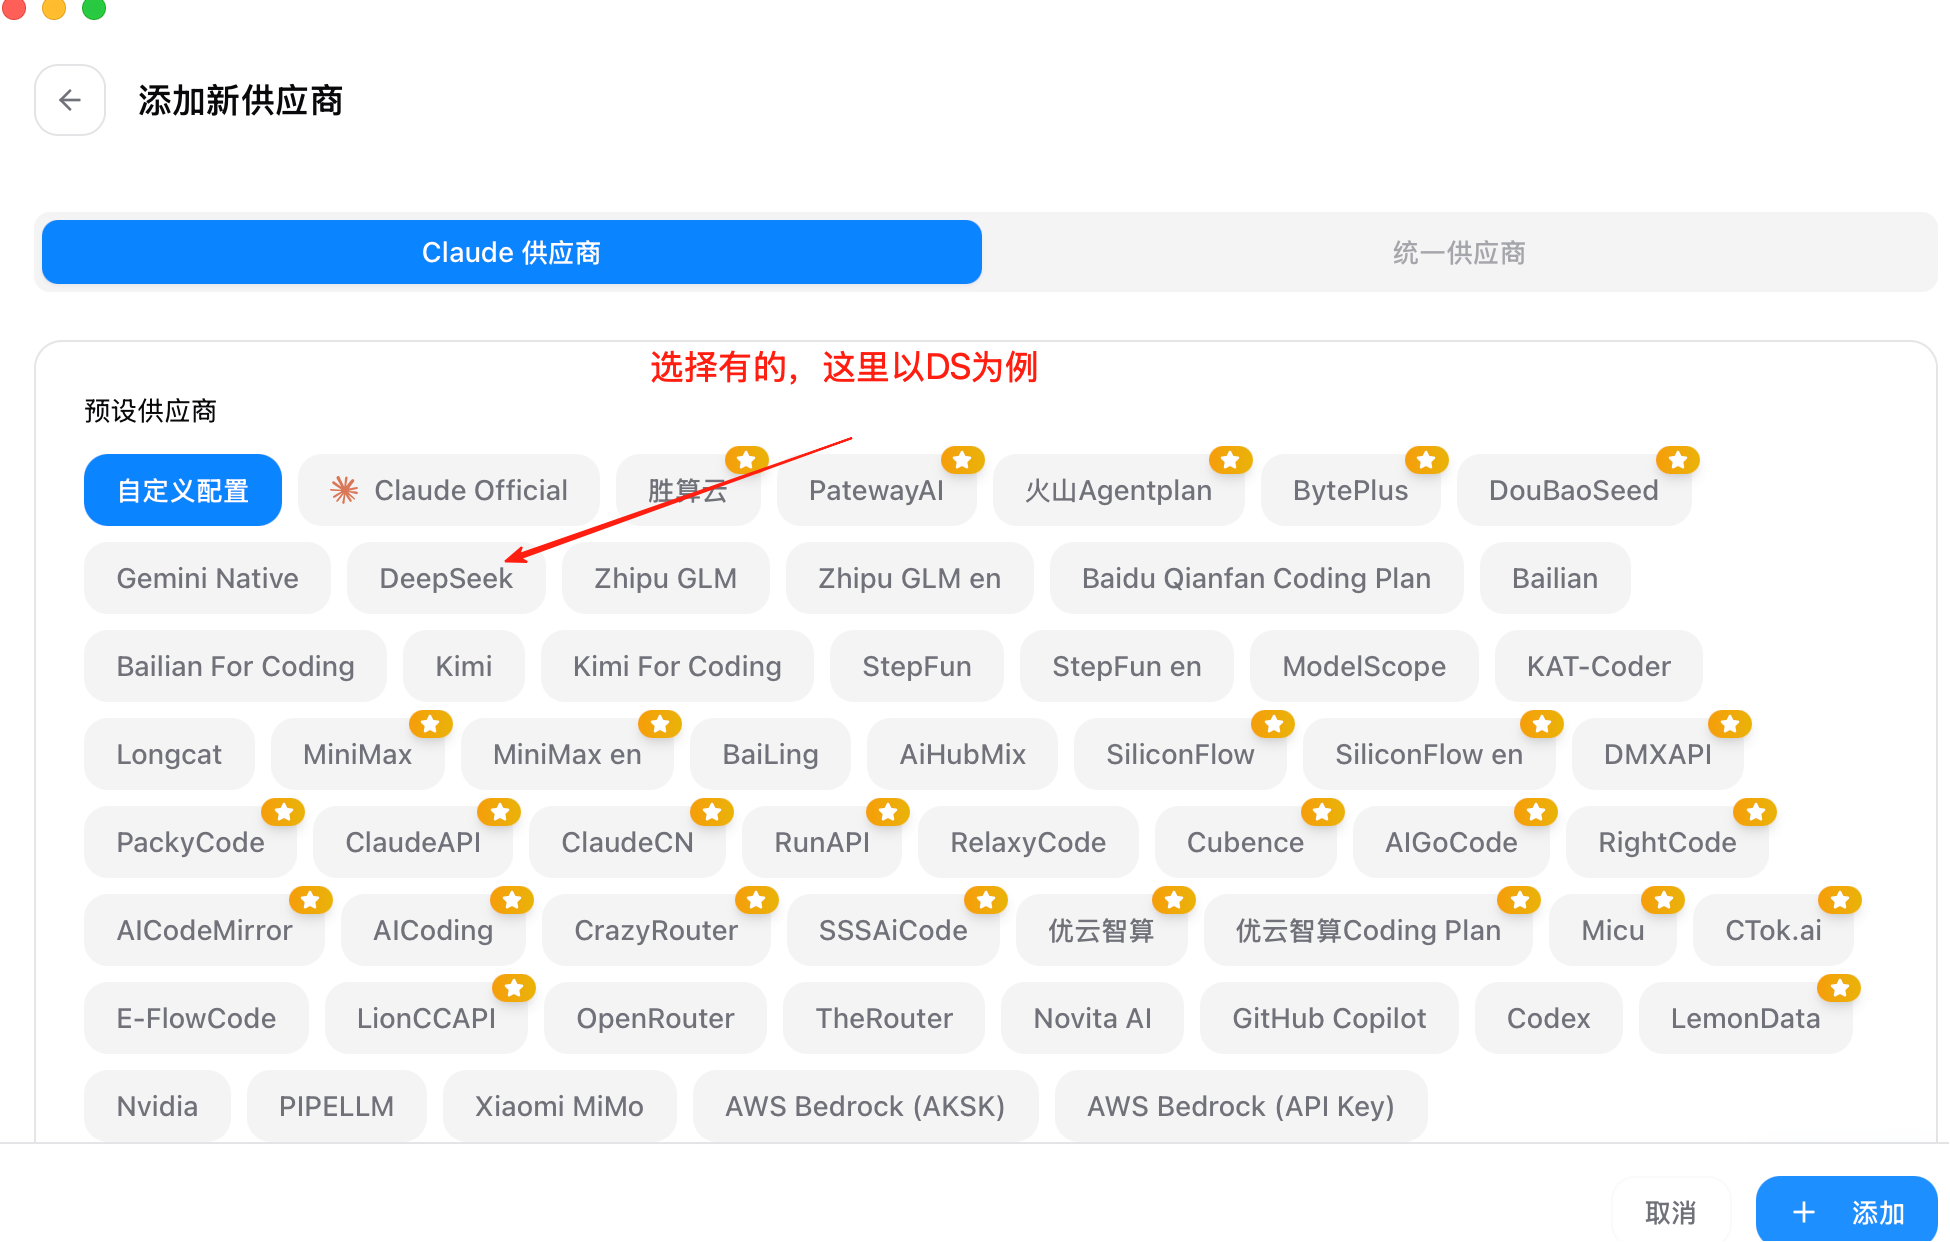Select the AWS Bedrock (AKSK) preset
This screenshot has width=1950, height=1242.
click(865, 1106)
